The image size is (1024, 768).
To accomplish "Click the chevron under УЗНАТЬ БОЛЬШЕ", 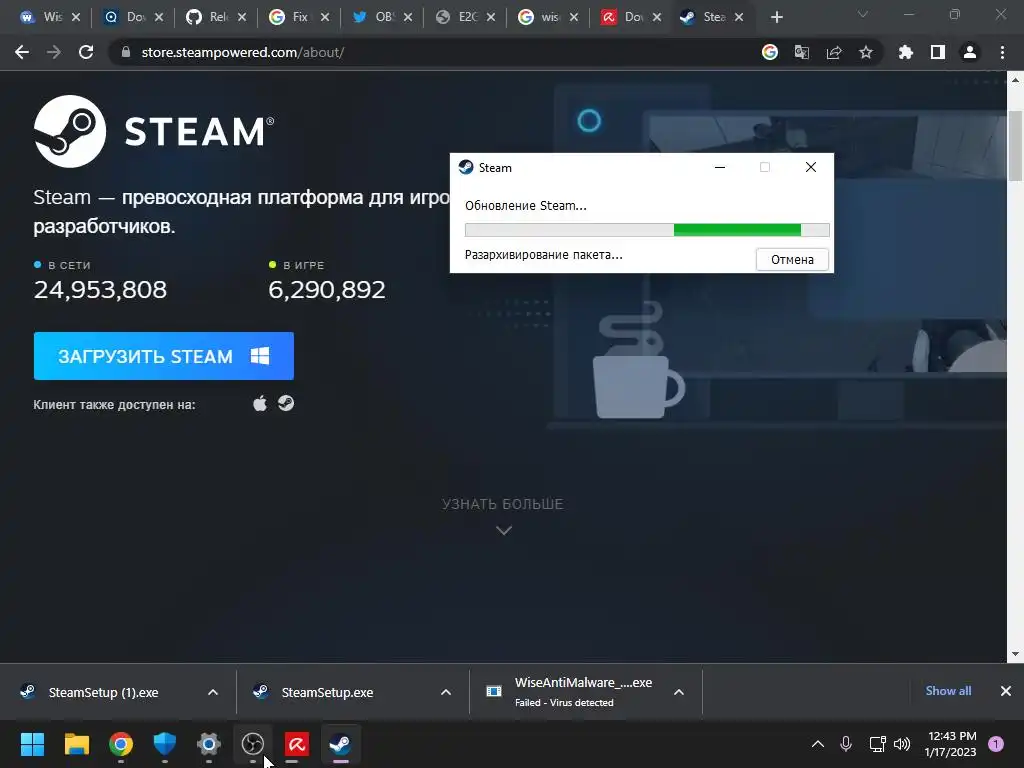I will pos(504,530).
